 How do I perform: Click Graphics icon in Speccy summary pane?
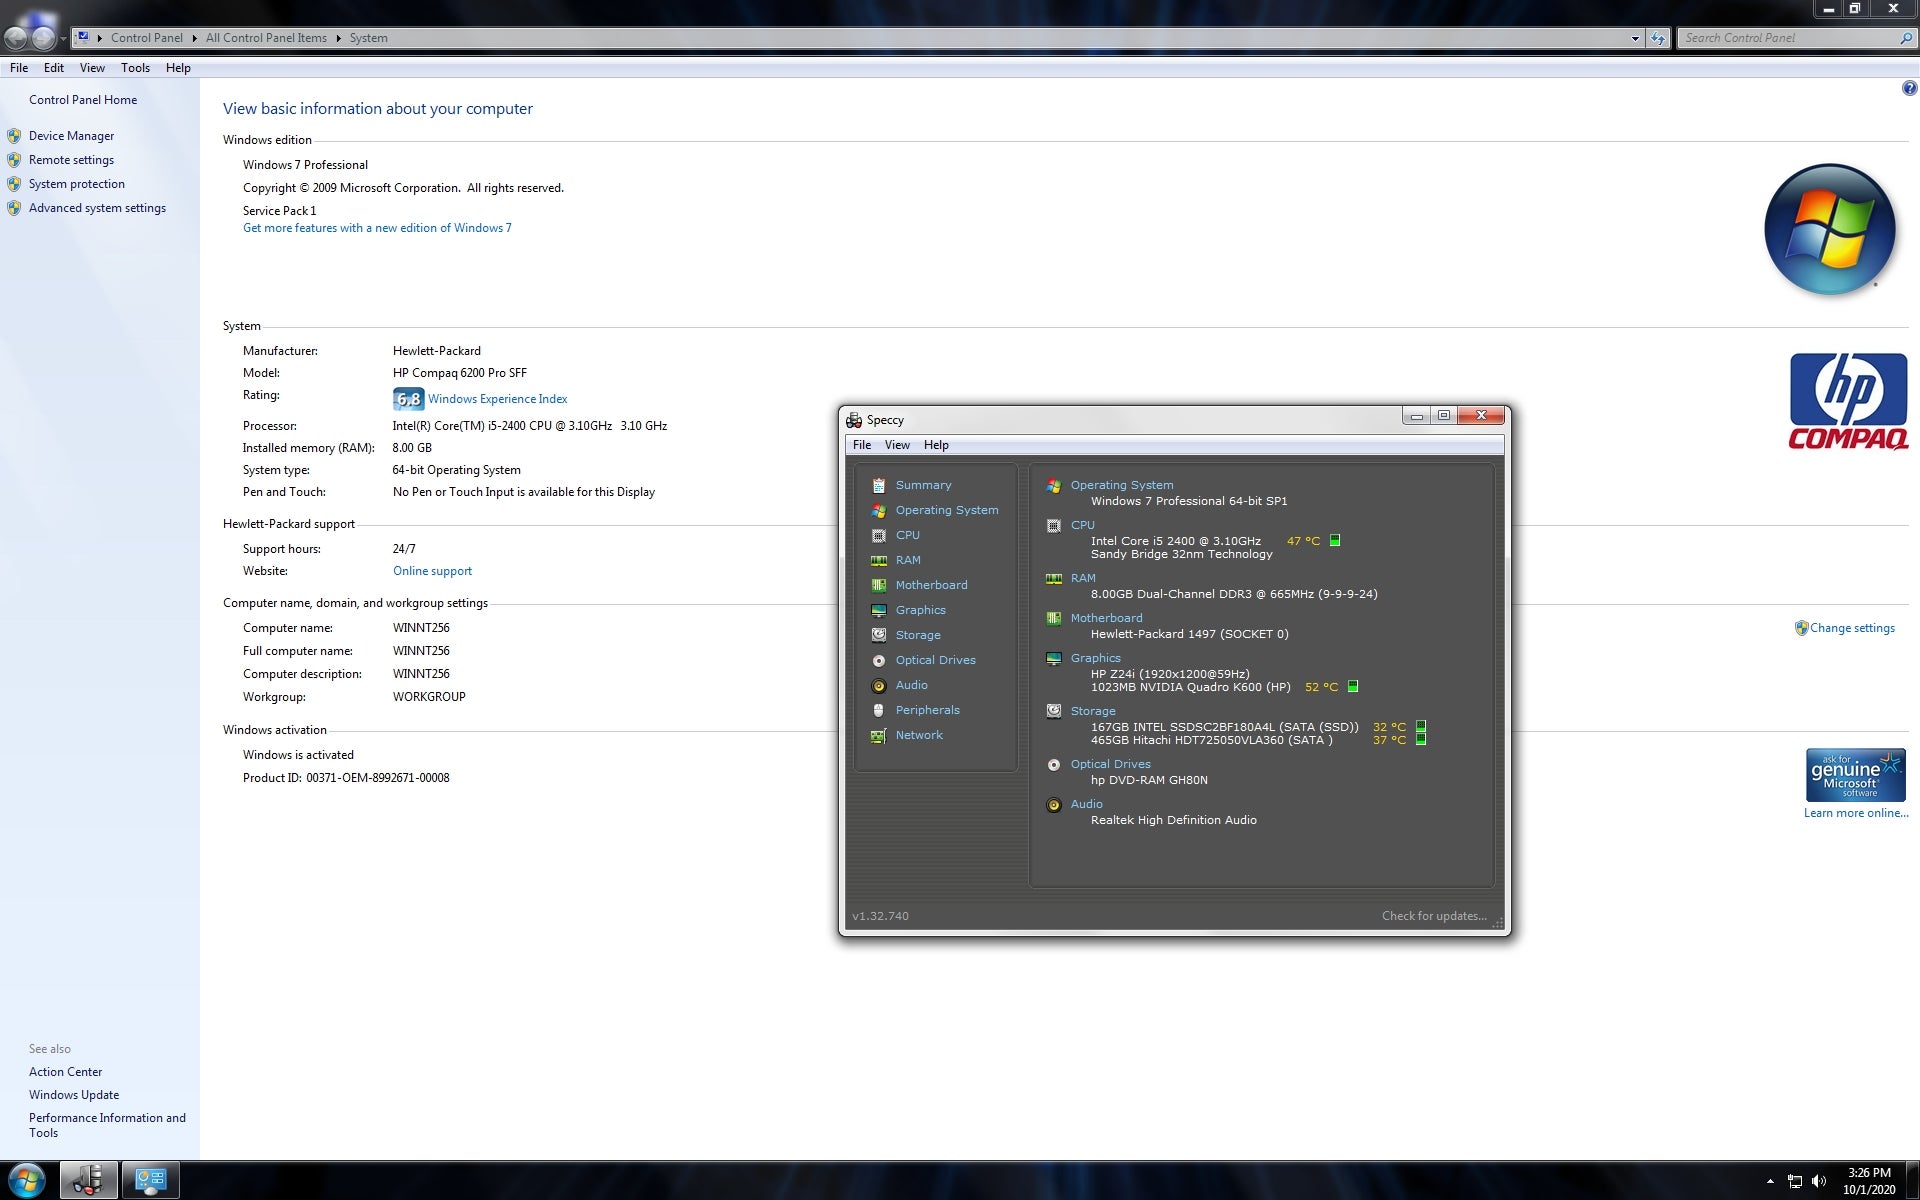pyautogui.click(x=1053, y=658)
